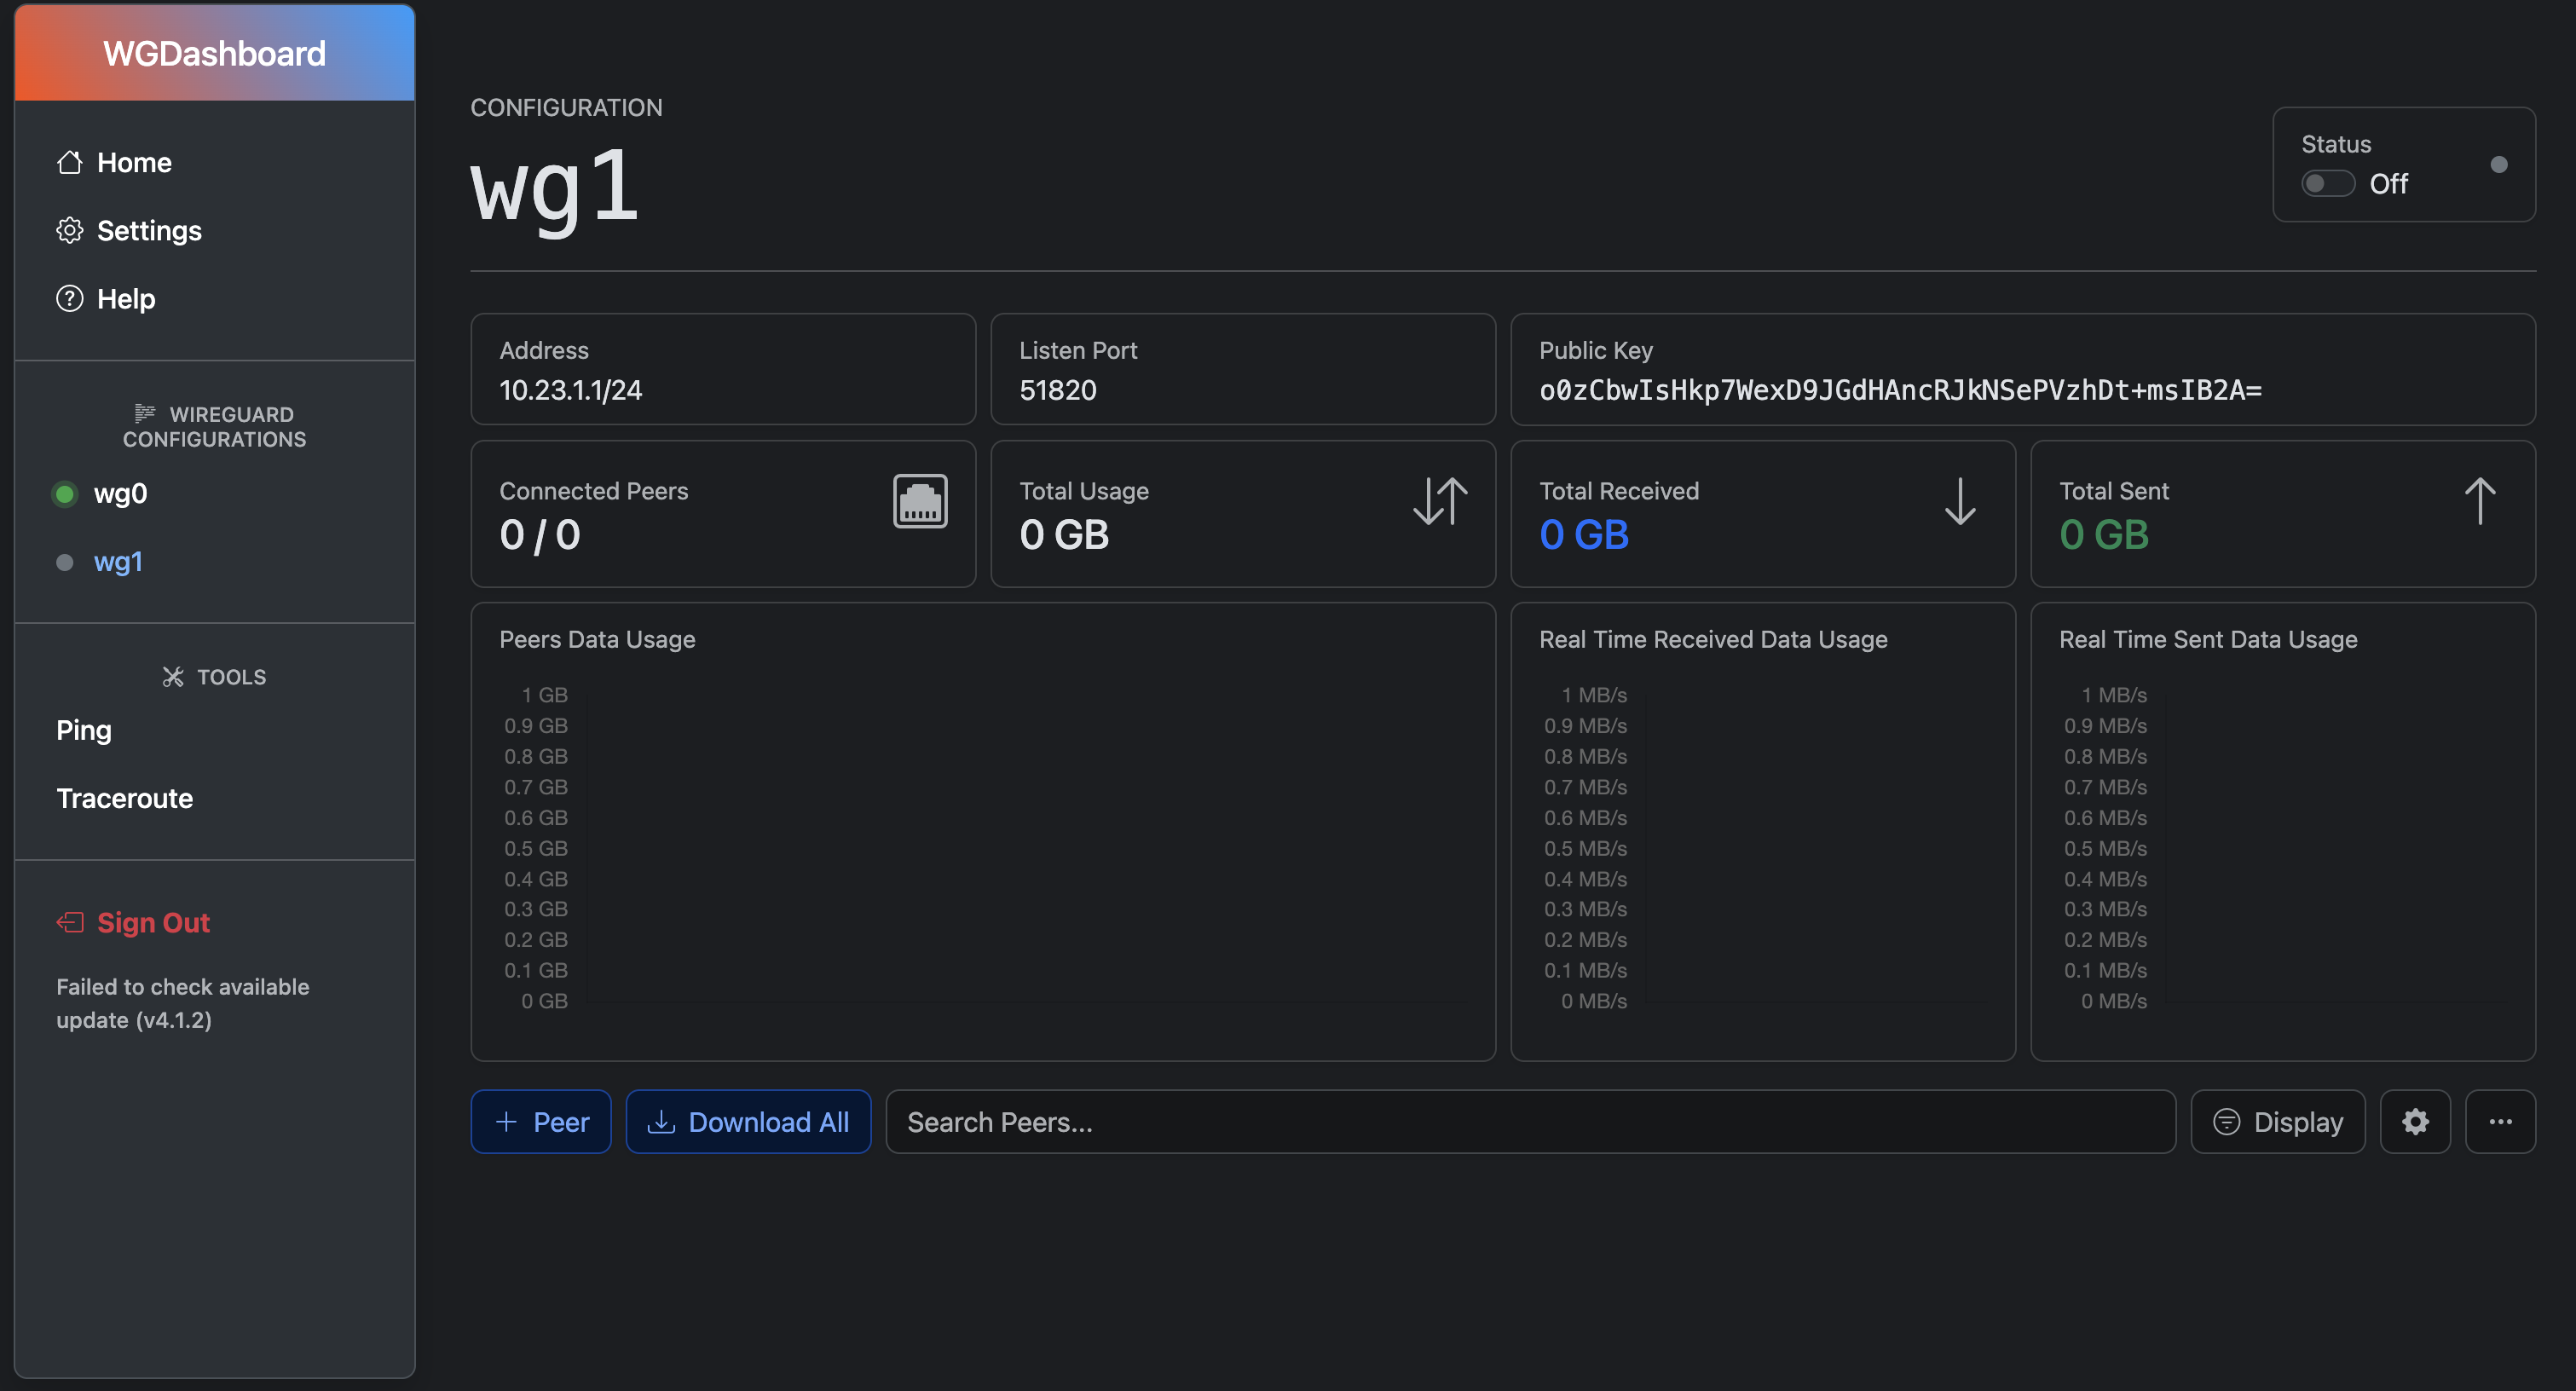The width and height of the screenshot is (2576, 1391).
Task: Open the three-dots more options menu
Action: coord(2500,1121)
